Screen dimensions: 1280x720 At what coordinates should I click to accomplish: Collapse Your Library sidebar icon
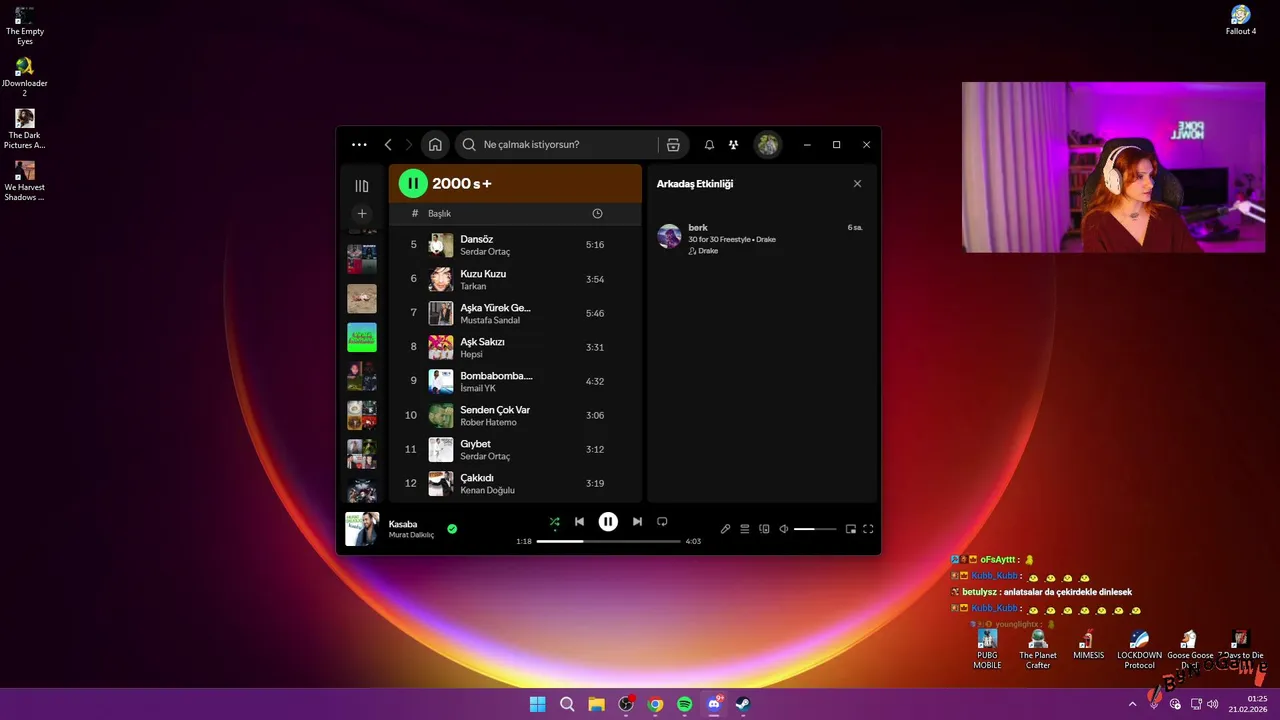tap(362, 186)
